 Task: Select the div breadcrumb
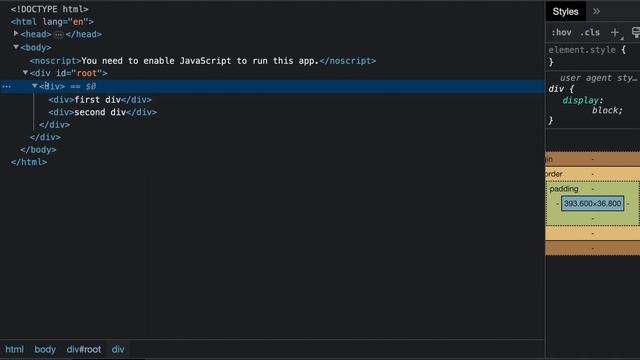[118, 349]
